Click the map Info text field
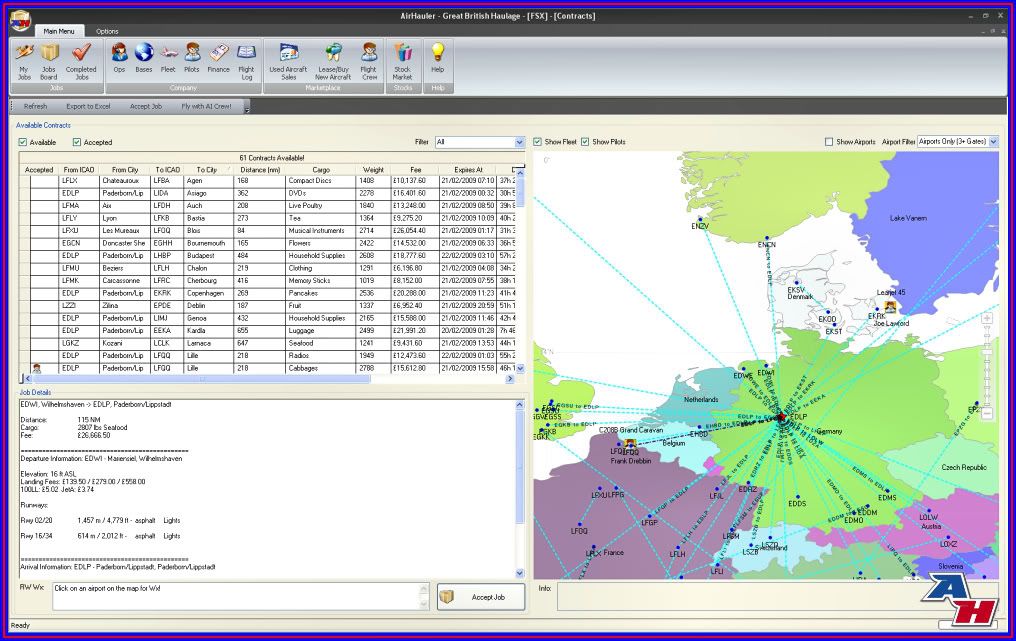This screenshot has height=641, width=1016. [776, 596]
